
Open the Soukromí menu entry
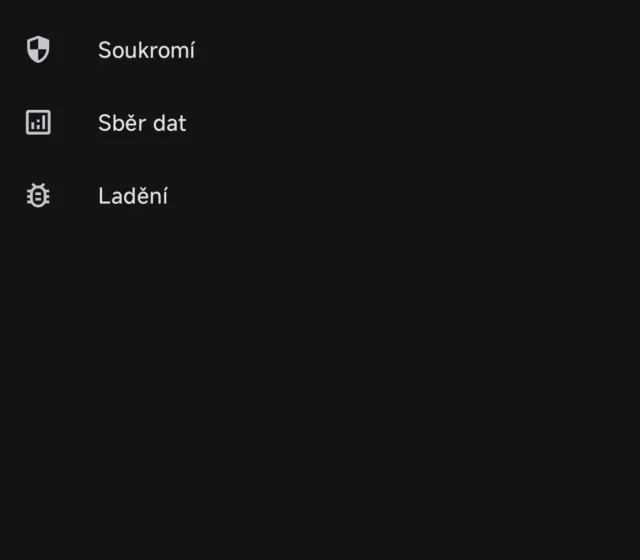pos(146,50)
